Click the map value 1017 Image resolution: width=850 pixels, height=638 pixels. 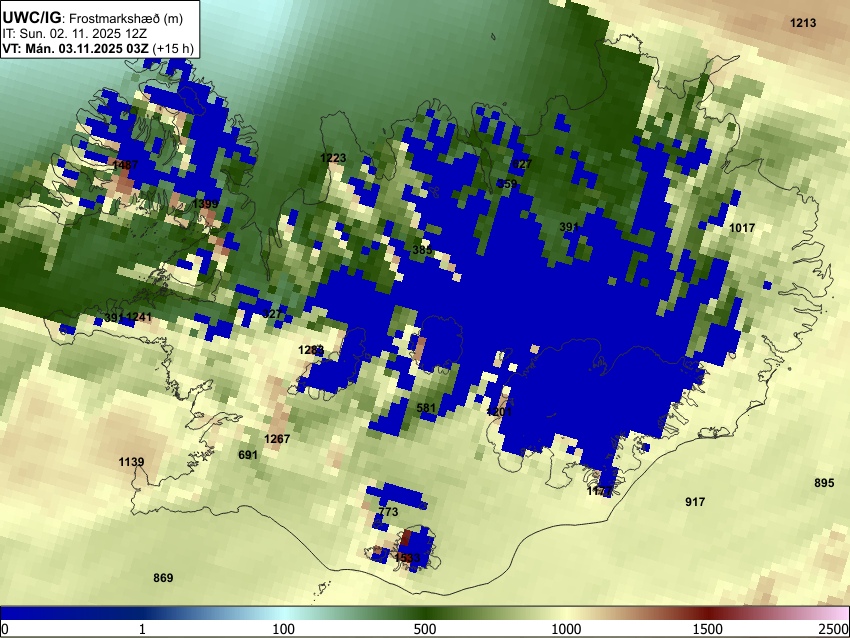(x=742, y=228)
